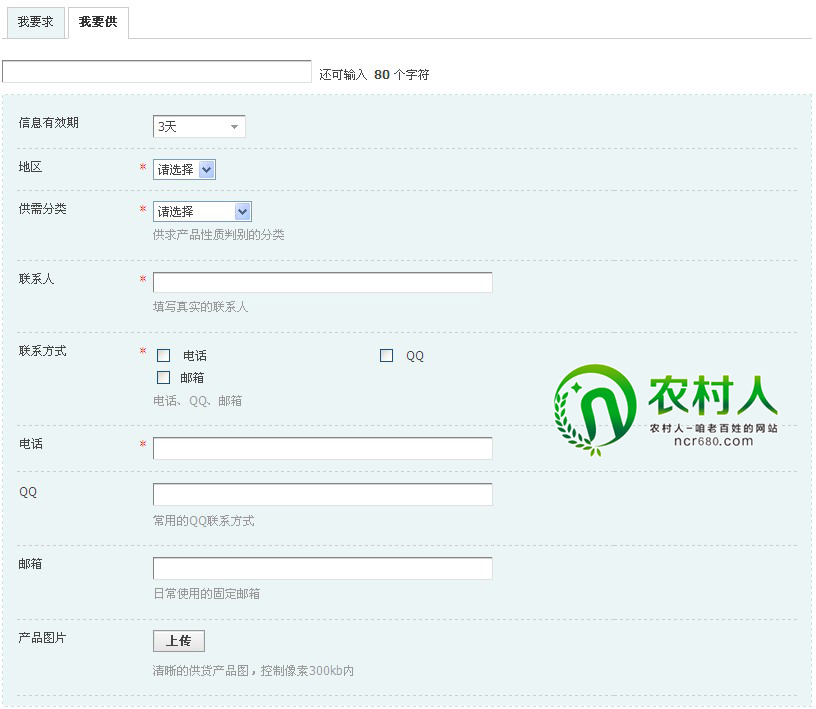Click the title input field with 80-character limit
816x709 pixels.
[x=157, y=71]
